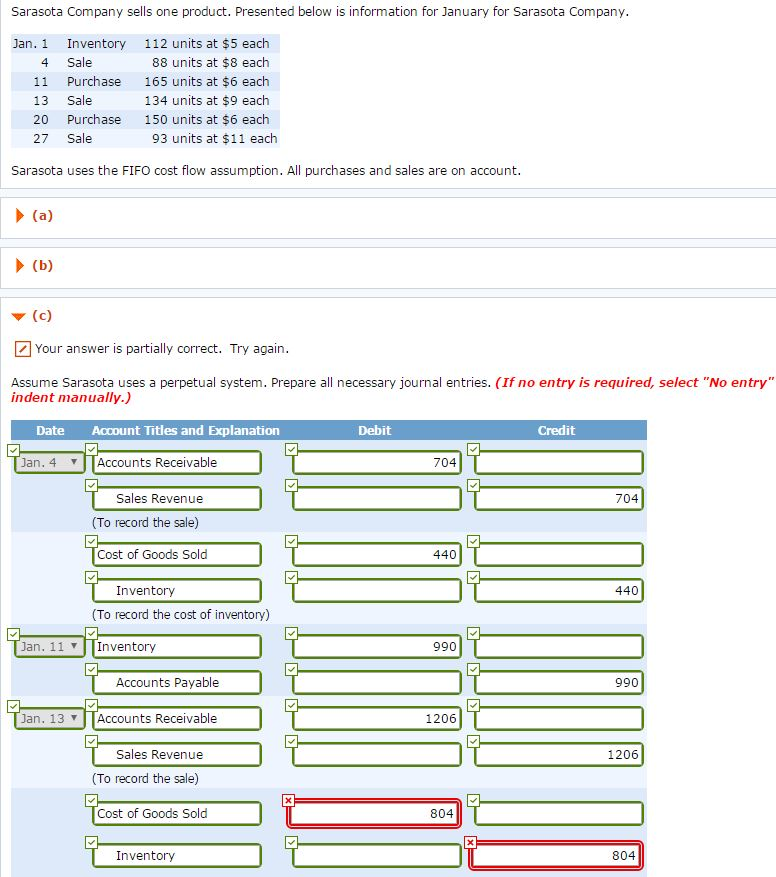
Task: Click the credit field showing 704
Action: pos(559,498)
